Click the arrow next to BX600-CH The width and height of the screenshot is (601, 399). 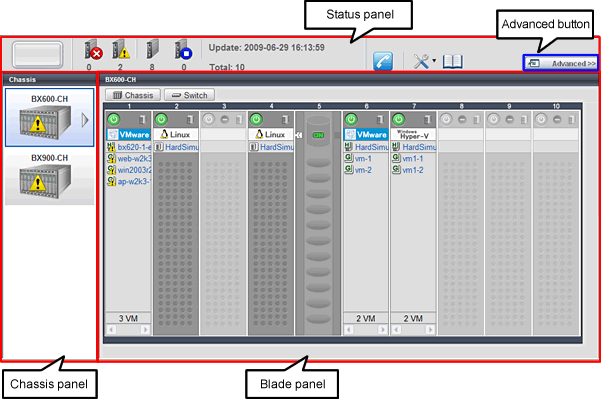coord(85,120)
